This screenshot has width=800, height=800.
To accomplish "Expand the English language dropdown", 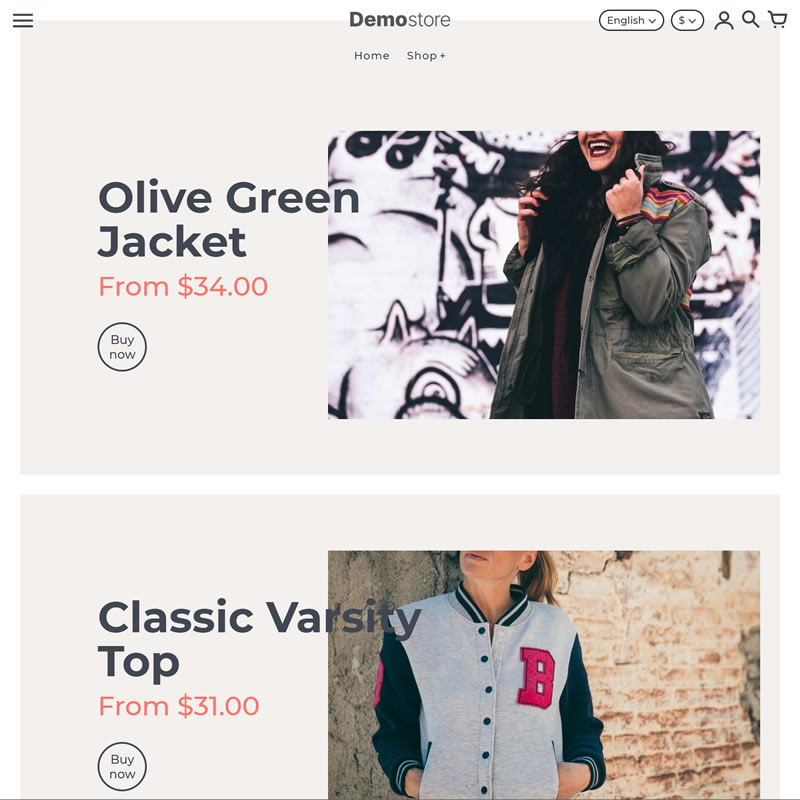I will pyautogui.click(x=631, y=20).
